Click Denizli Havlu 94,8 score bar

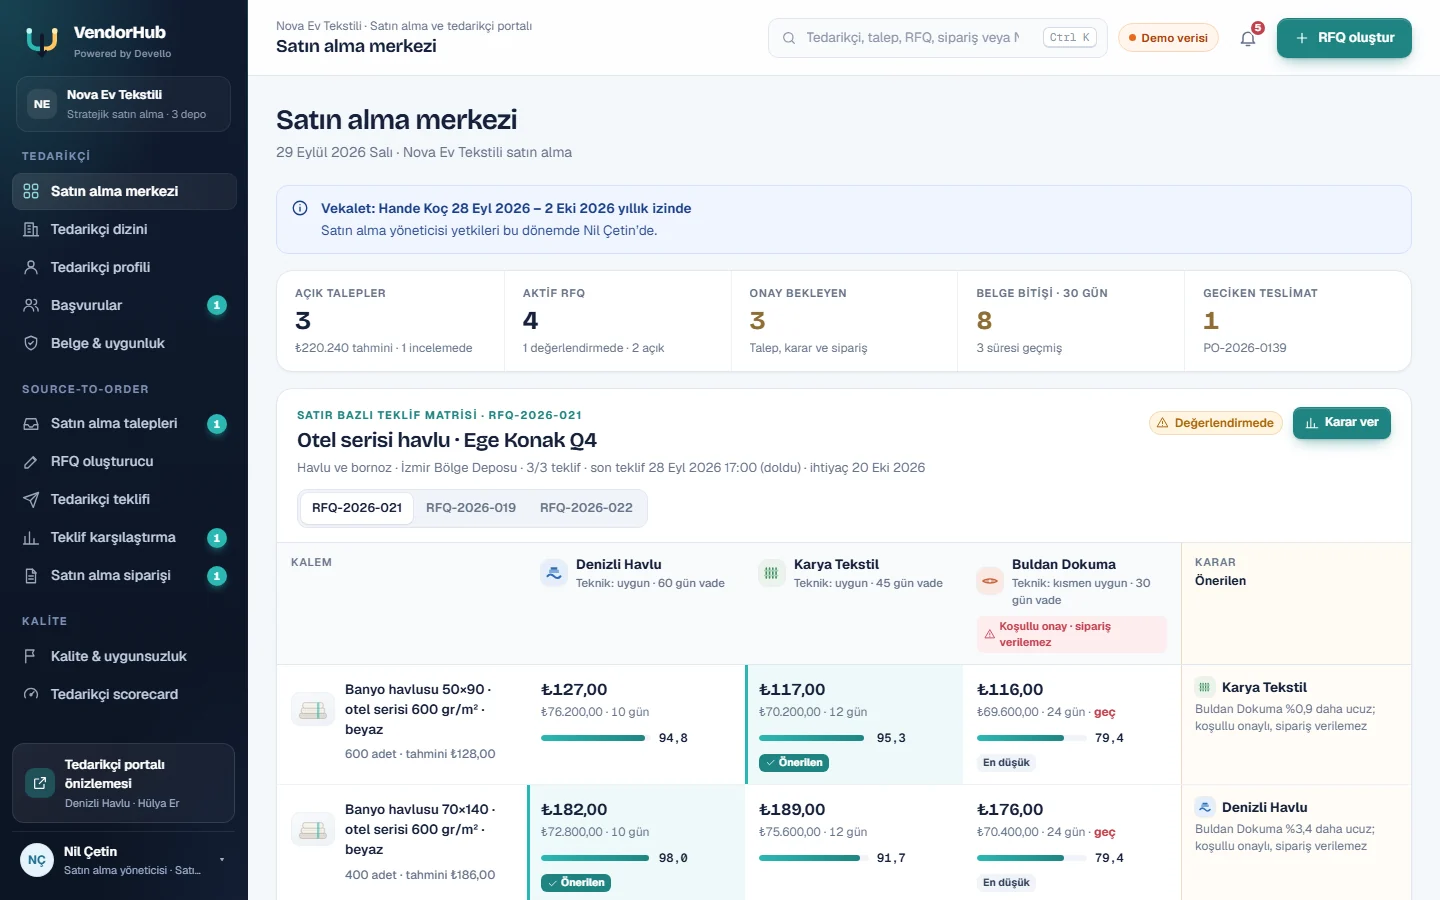(x=593, y=738)
